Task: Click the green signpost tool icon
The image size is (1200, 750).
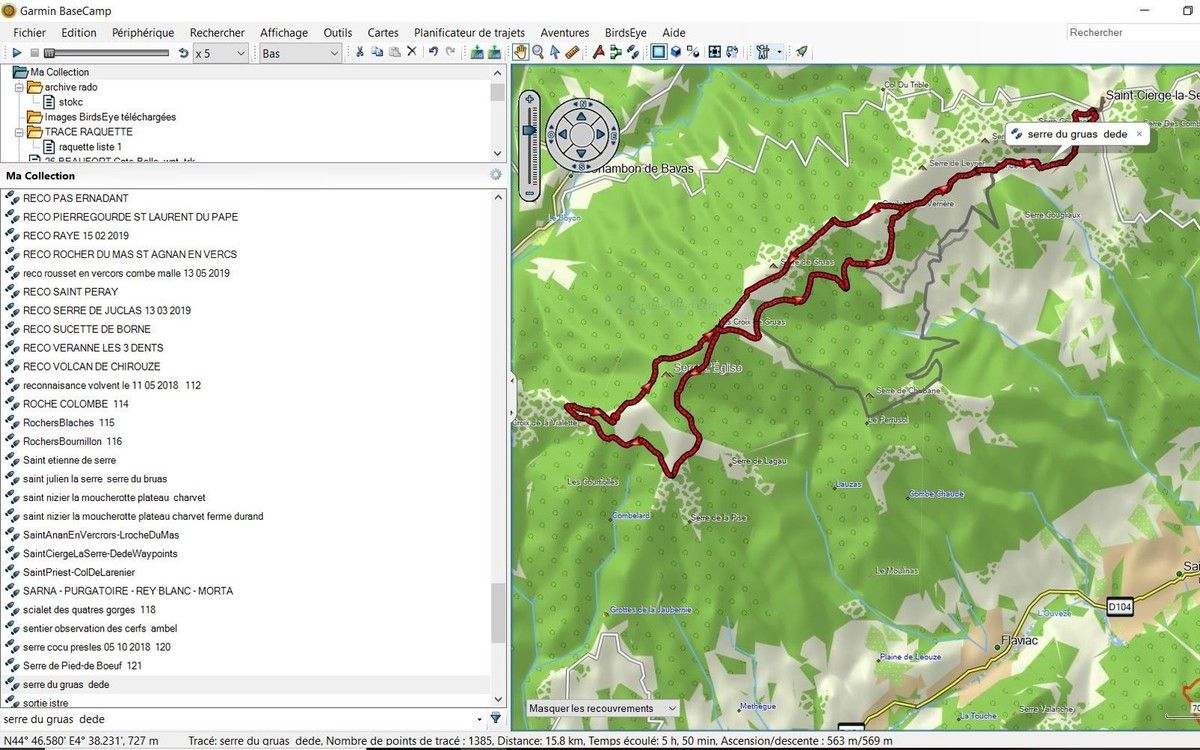Action: tap(616, 52)
